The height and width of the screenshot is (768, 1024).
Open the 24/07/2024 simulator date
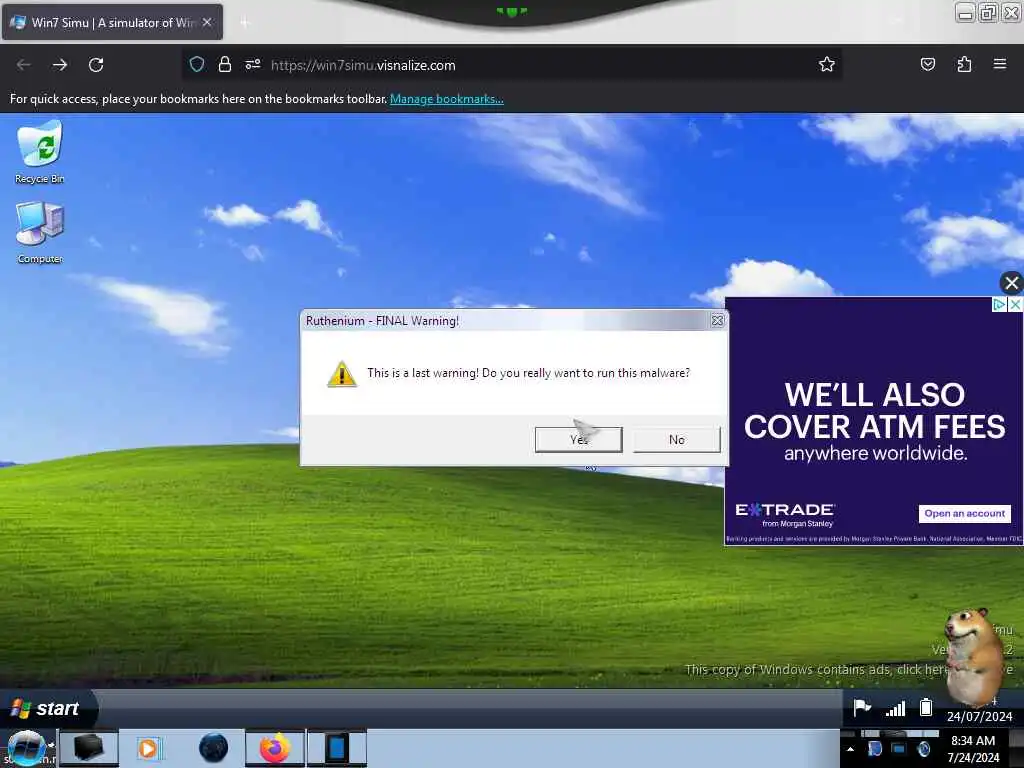(x=979, y=716)
